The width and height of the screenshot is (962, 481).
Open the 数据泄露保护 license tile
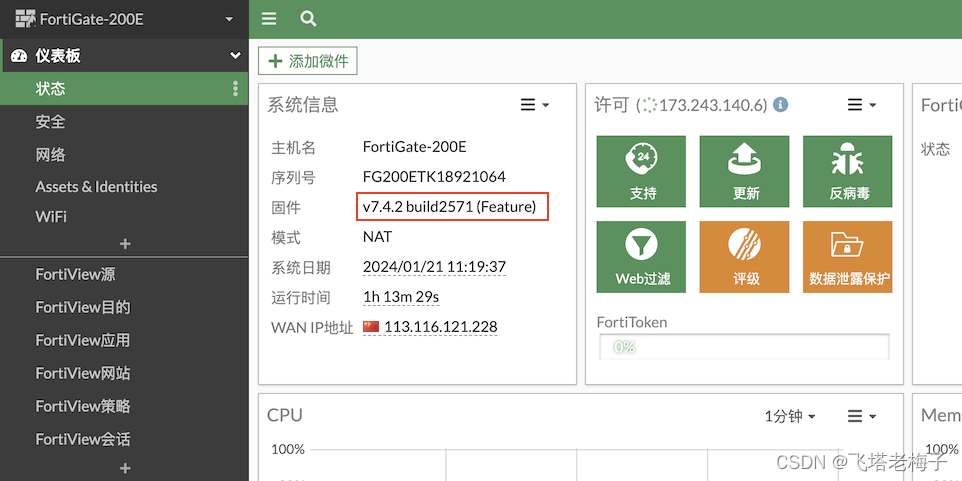tap(847, 257)
